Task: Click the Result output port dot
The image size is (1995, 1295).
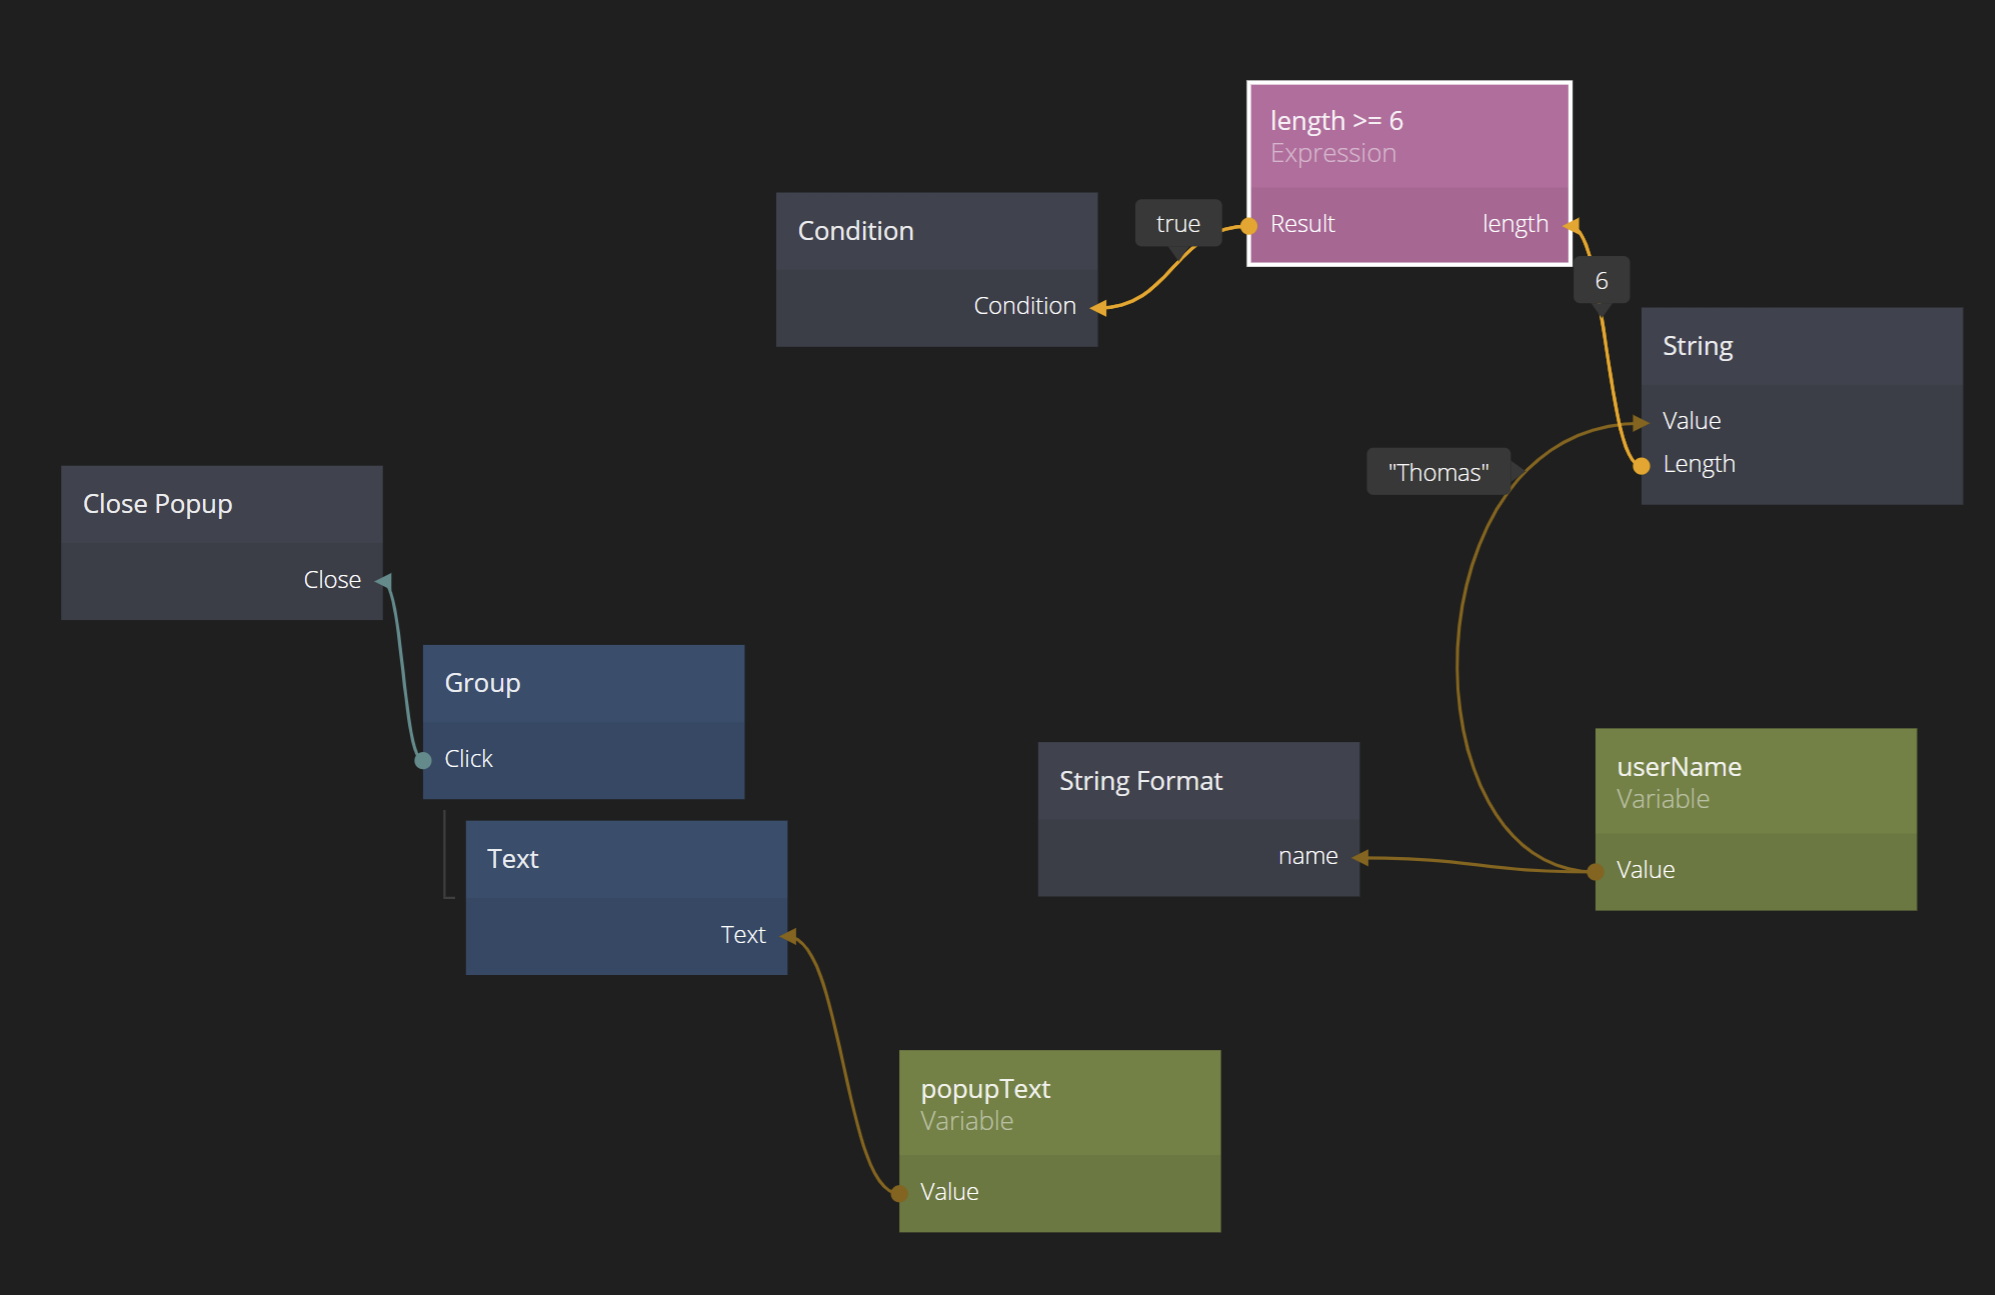Action: (x=1249, y=226)
